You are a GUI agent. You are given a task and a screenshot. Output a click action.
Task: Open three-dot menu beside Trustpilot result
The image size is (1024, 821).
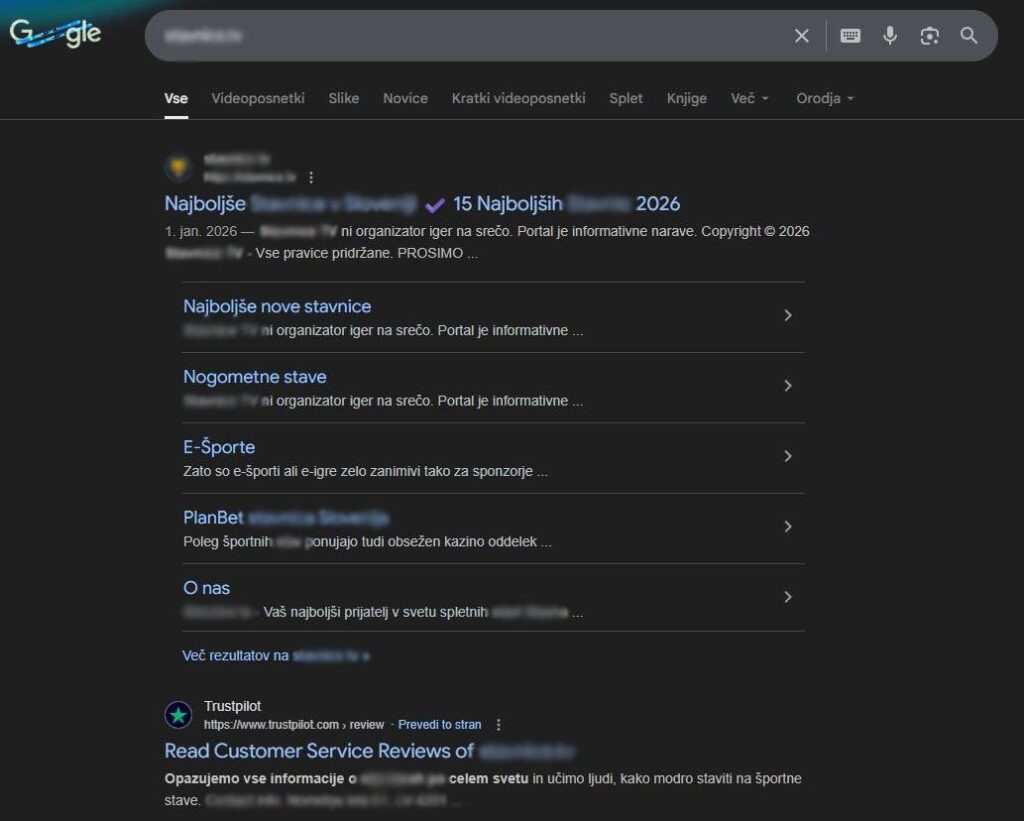point(498,724)
